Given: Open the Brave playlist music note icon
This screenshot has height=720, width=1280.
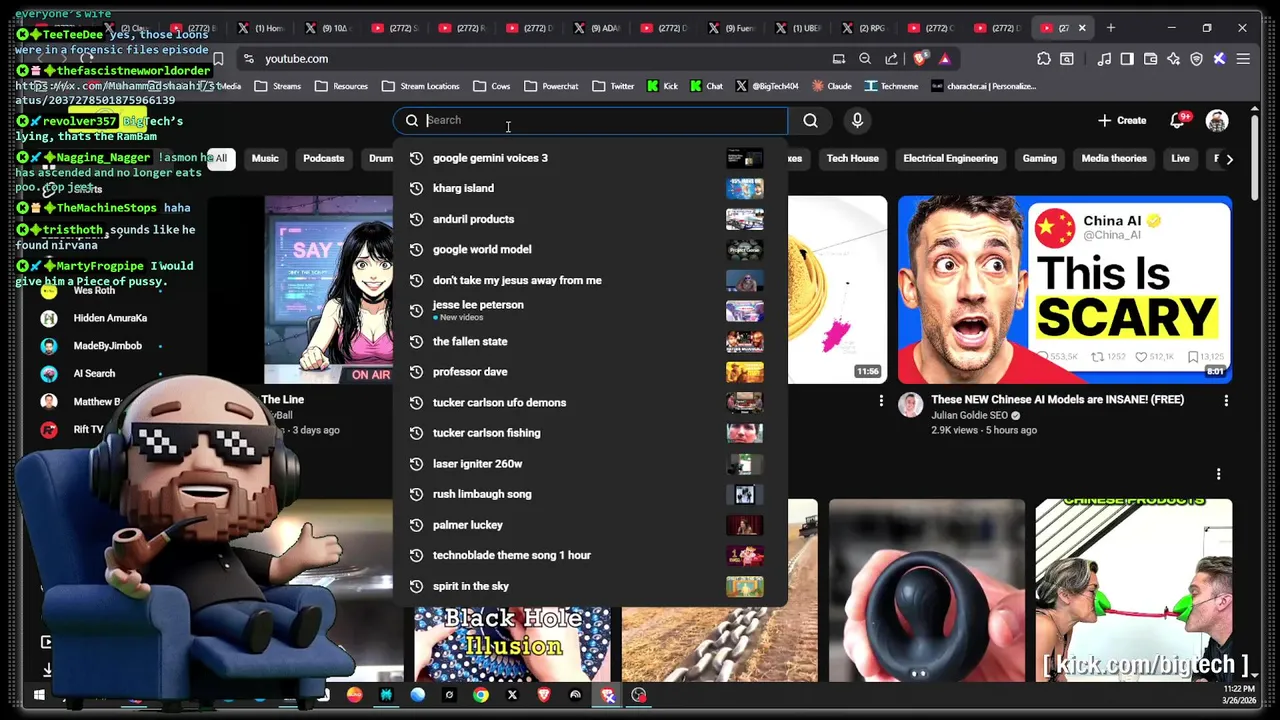Looking at the screenshot, I should point(1104,59).
